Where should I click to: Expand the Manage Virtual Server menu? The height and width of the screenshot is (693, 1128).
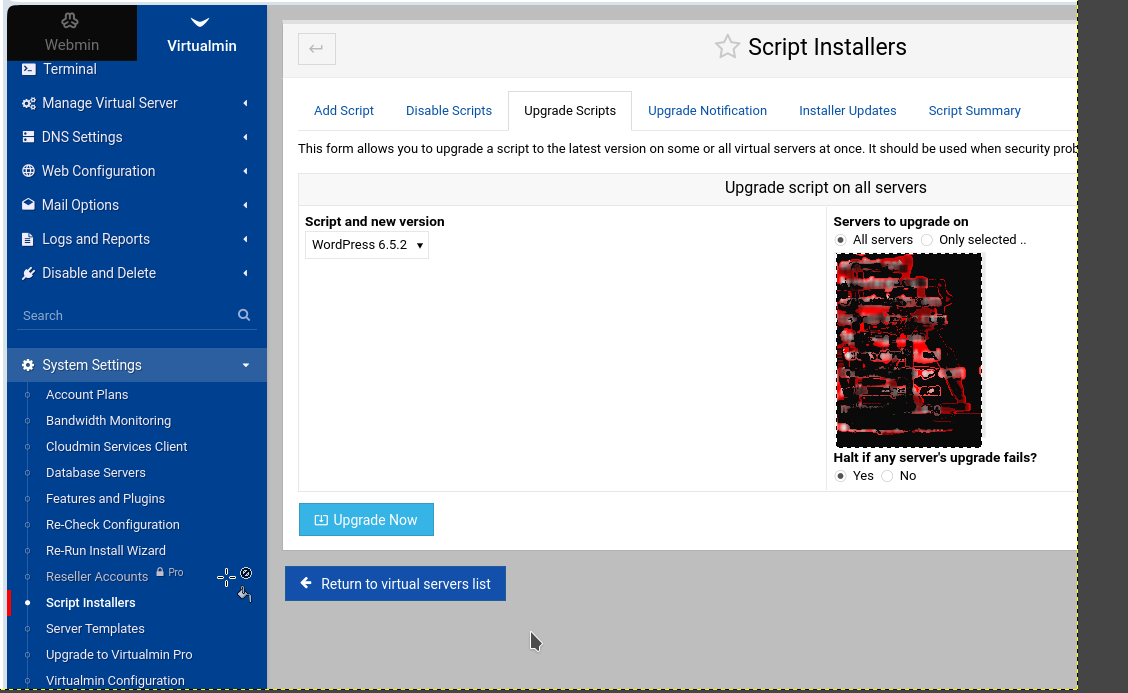pyautogui.click(x=137, y=103)
